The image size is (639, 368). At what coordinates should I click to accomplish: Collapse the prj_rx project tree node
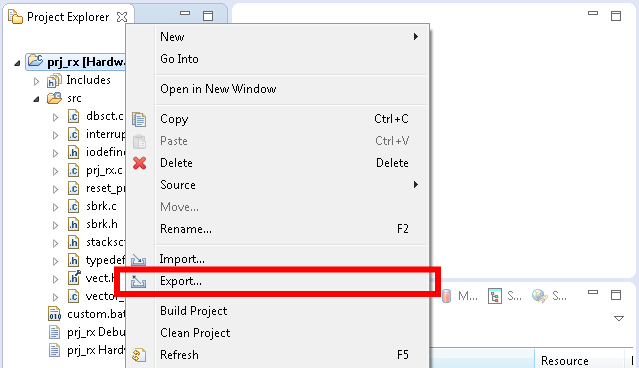click(x=17, y=63)
